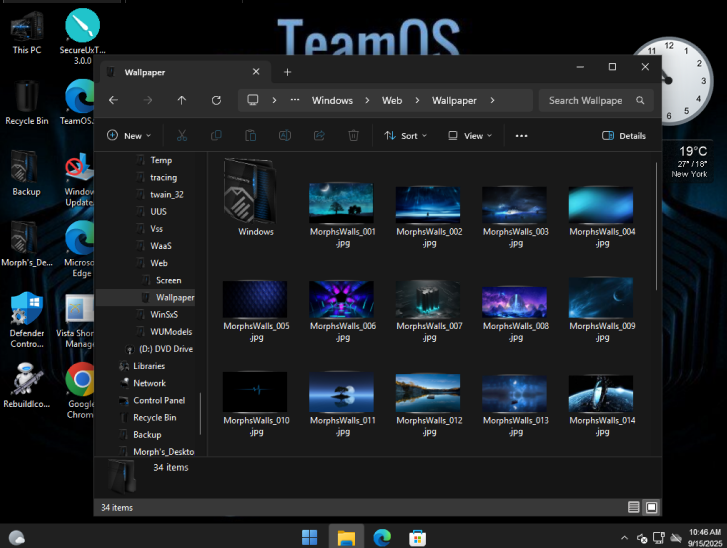Open the Sort dropdown menu

pos(405,136)
